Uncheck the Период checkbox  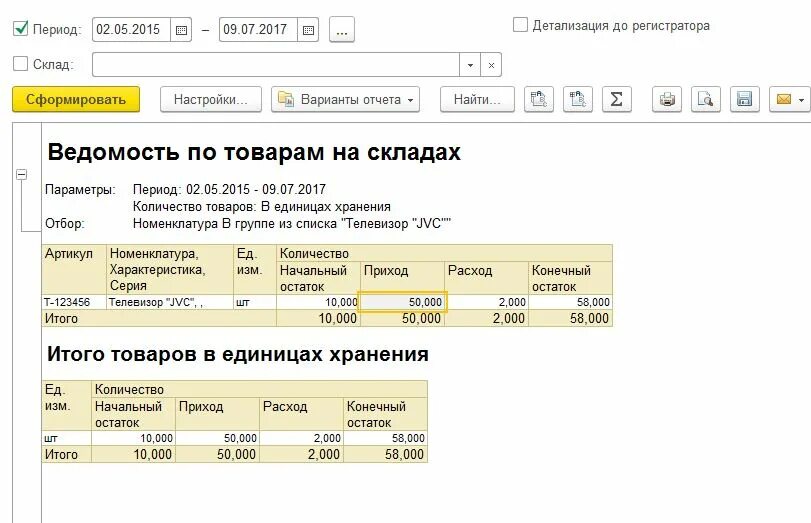[20, 28]
